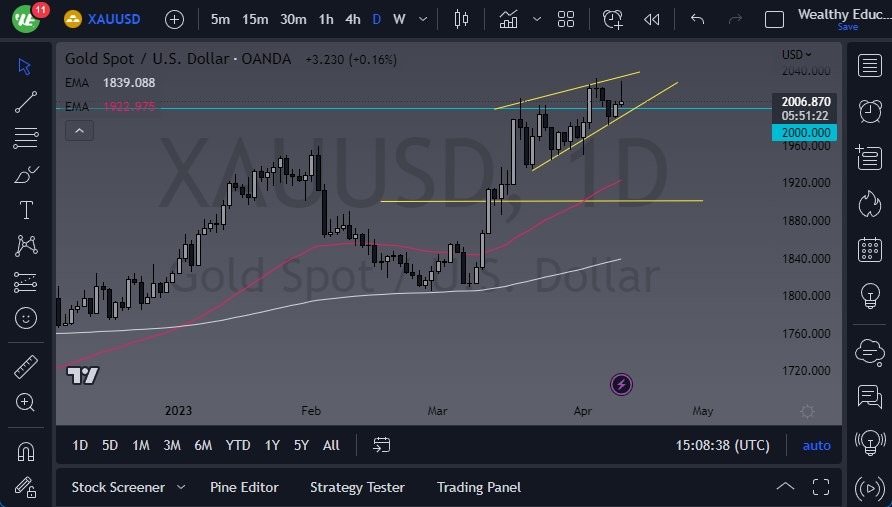Viewport: 892px width, 507px height.
Task: Switch to 15m timeframe
Action: coord(255,19)
